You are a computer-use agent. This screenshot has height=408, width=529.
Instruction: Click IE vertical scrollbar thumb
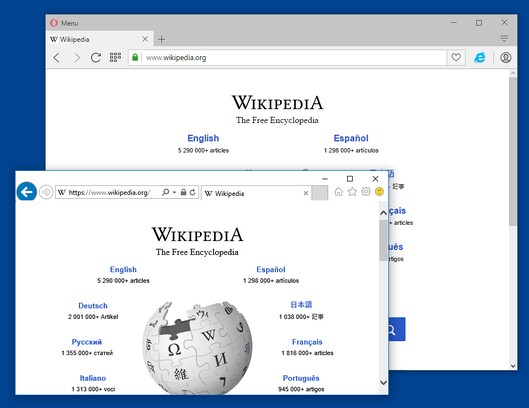(x=383, y=240)
